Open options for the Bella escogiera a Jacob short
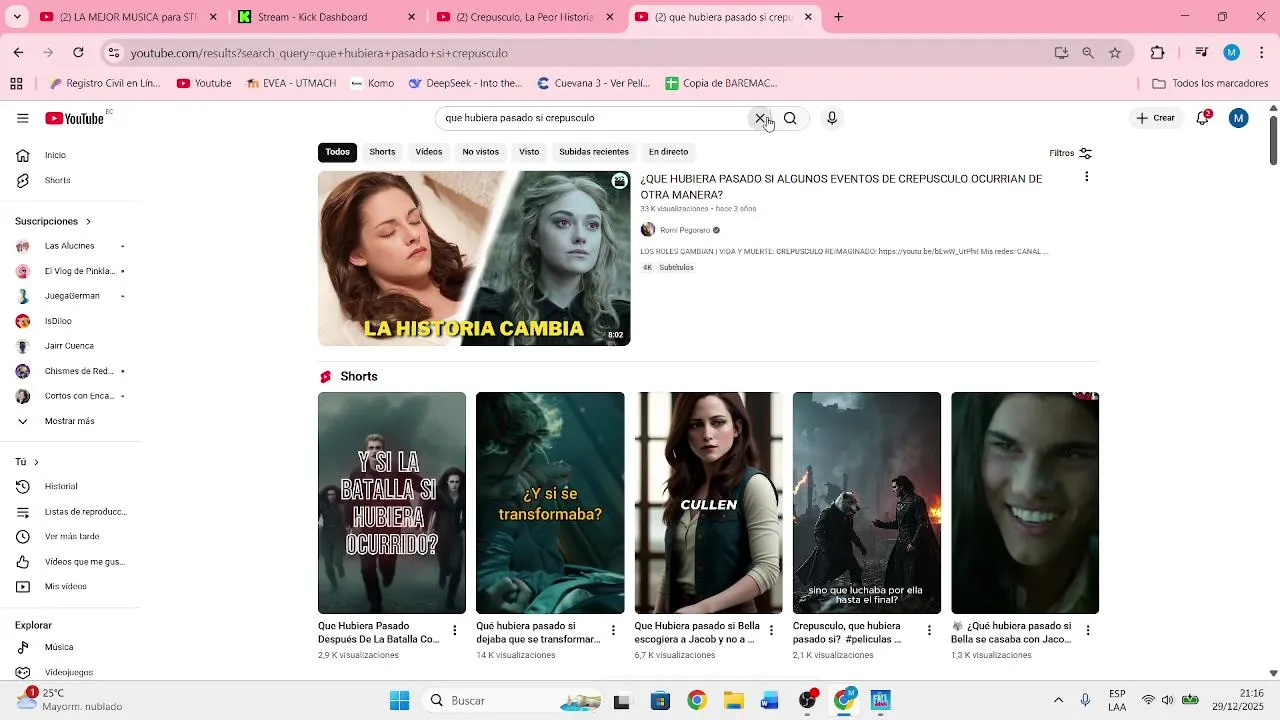 771,630
